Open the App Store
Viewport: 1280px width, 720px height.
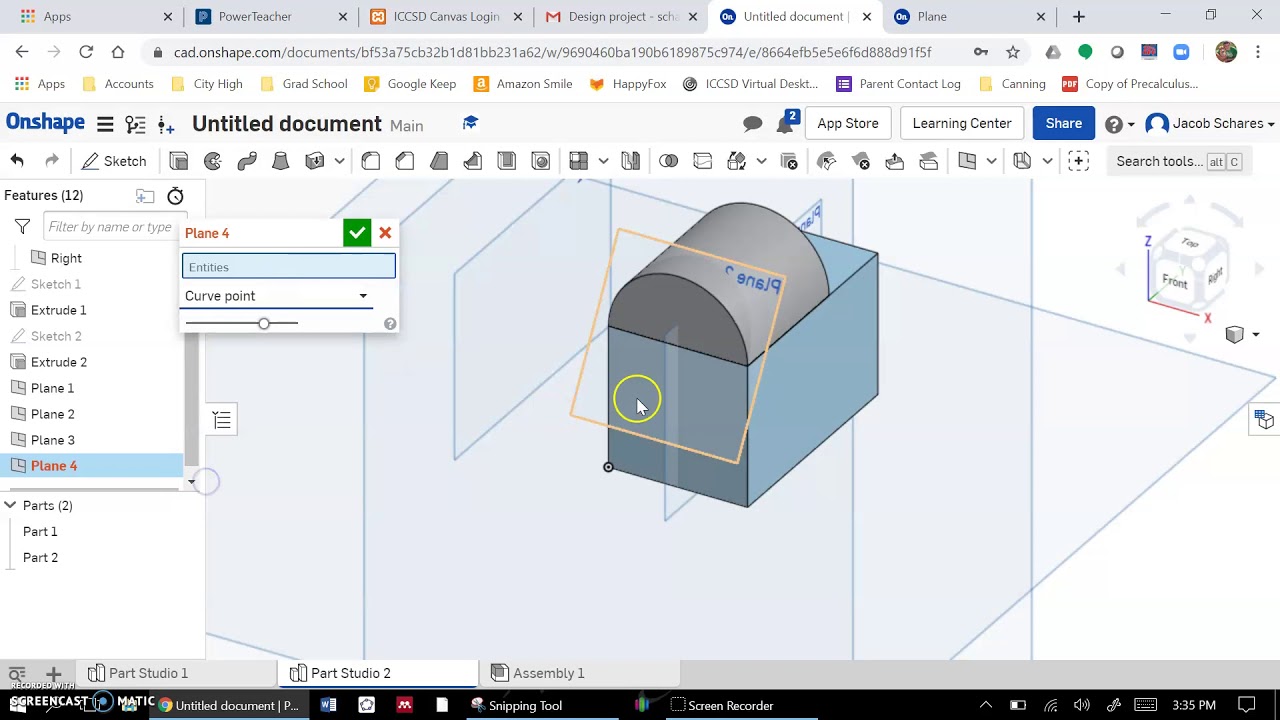(848, 124)
